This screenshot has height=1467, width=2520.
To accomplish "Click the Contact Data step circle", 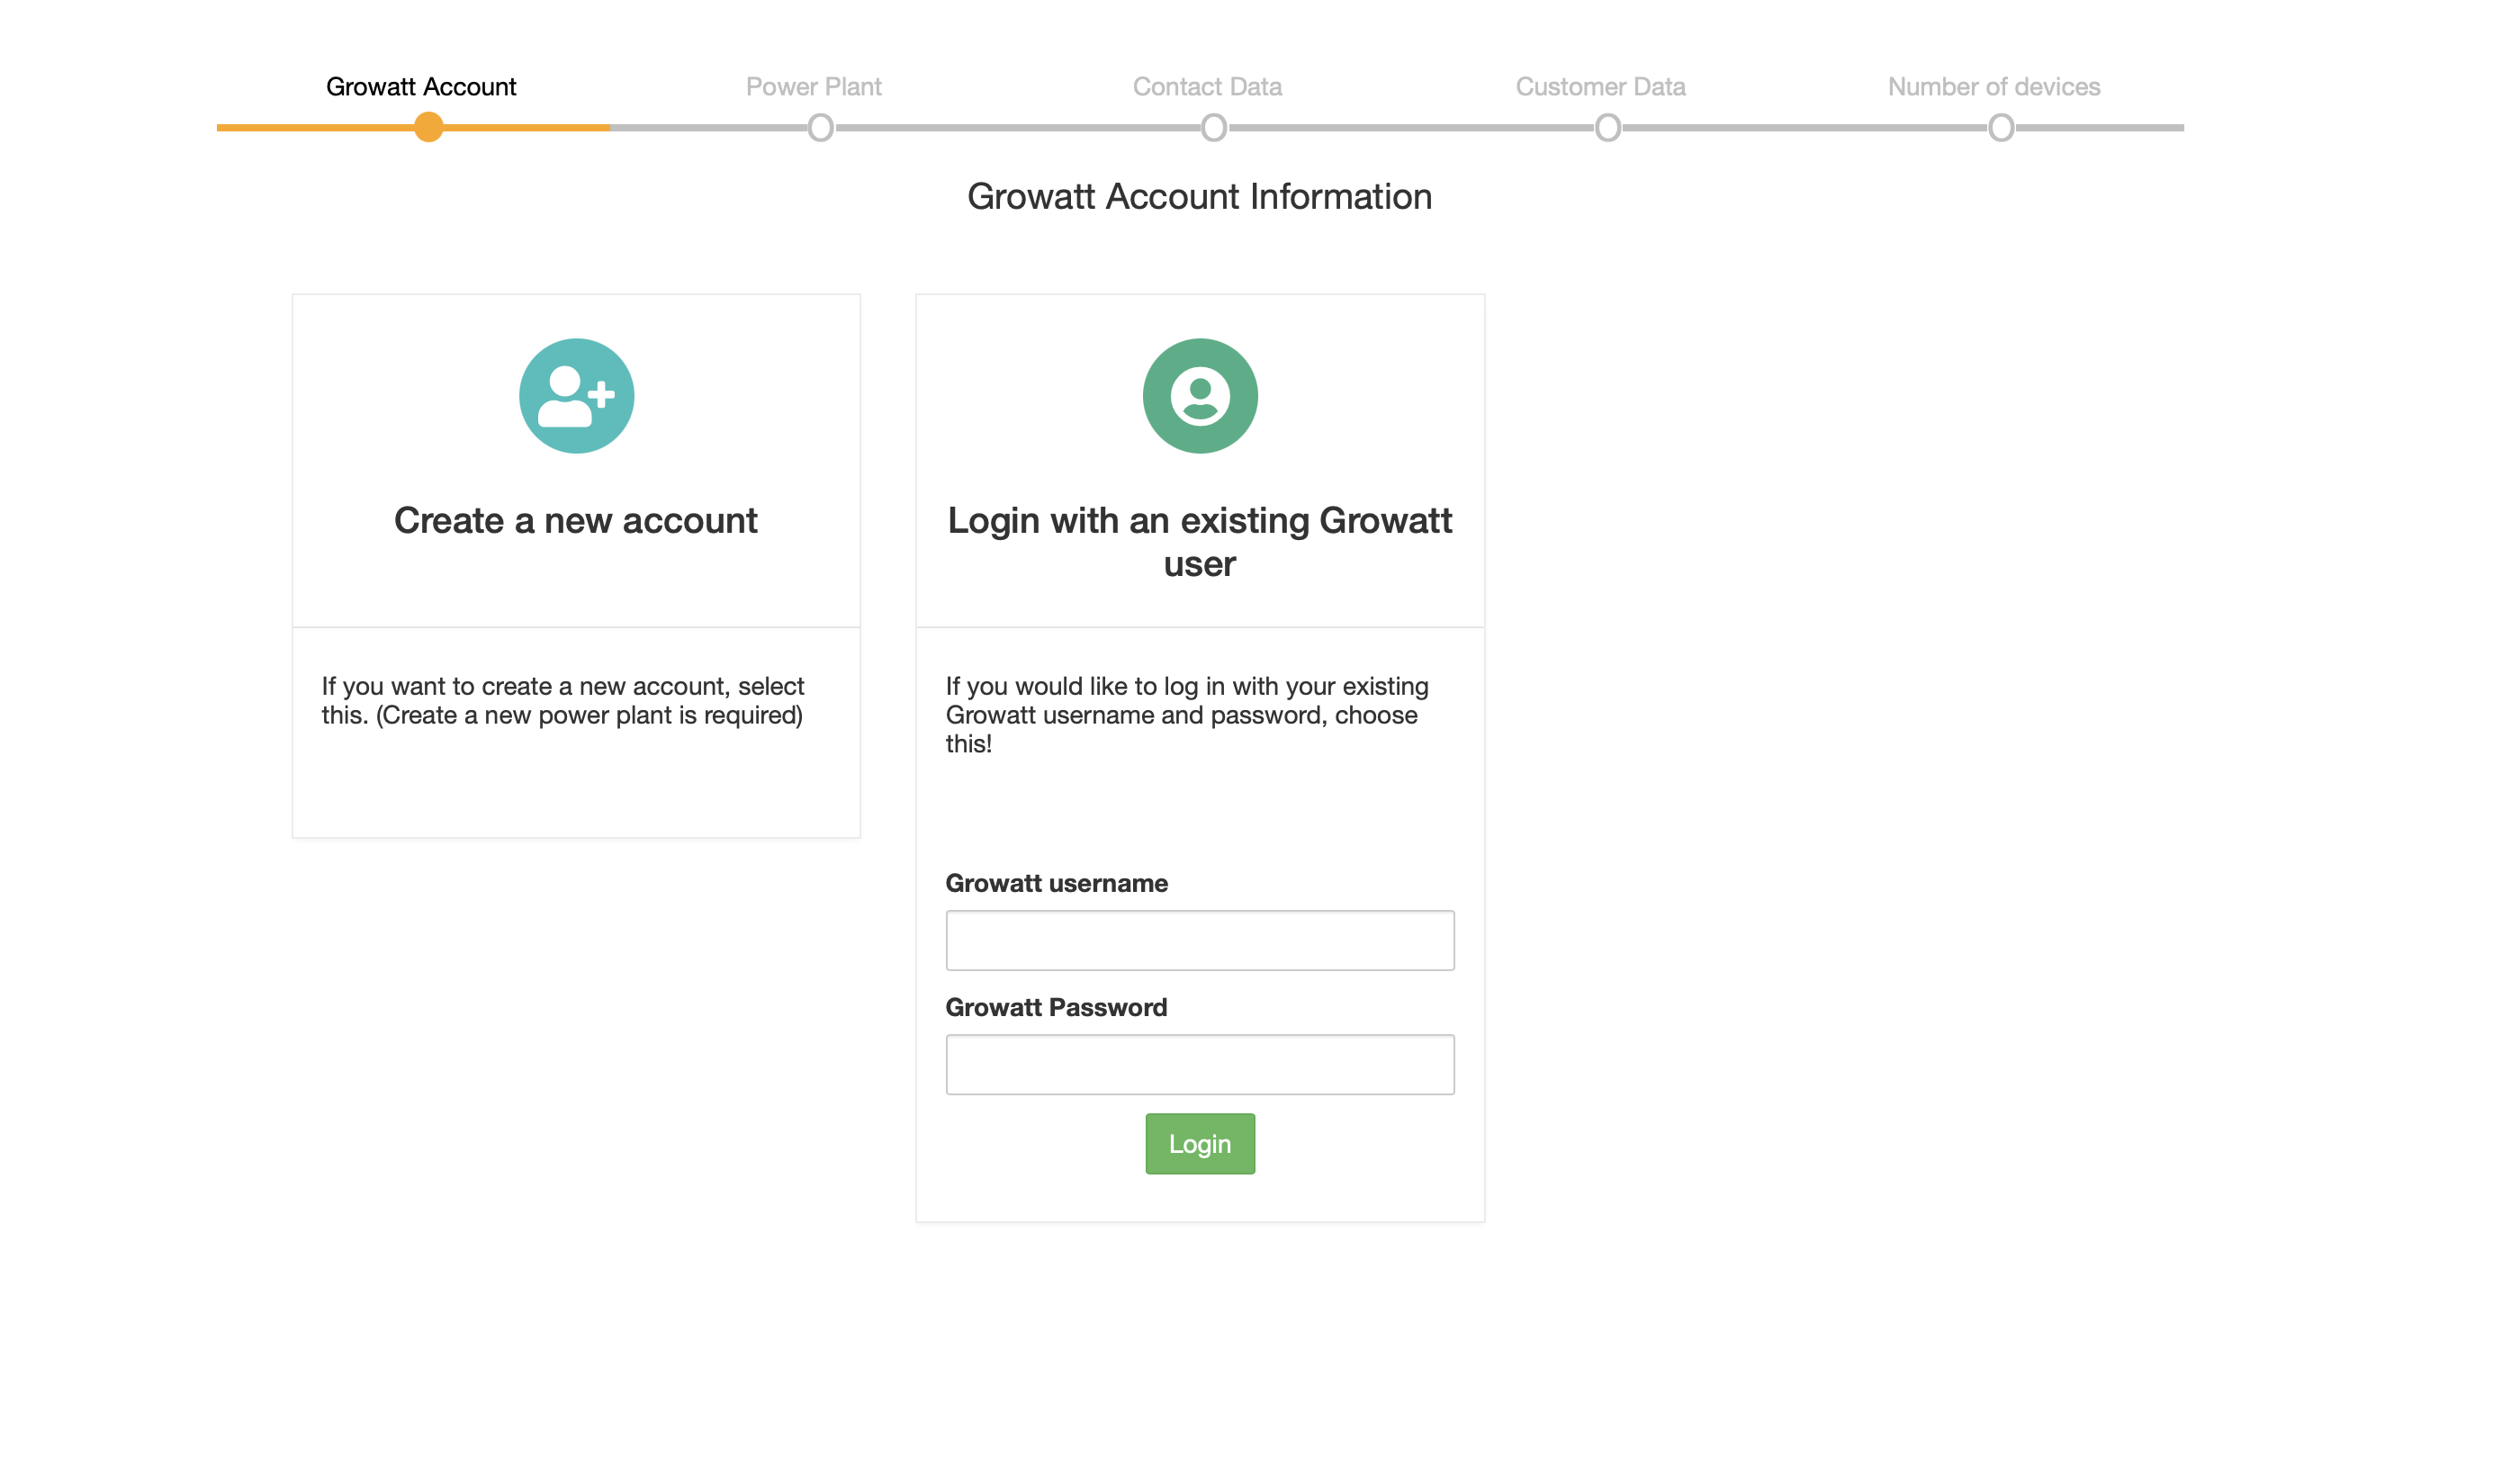I will (x=1213, y=128).
